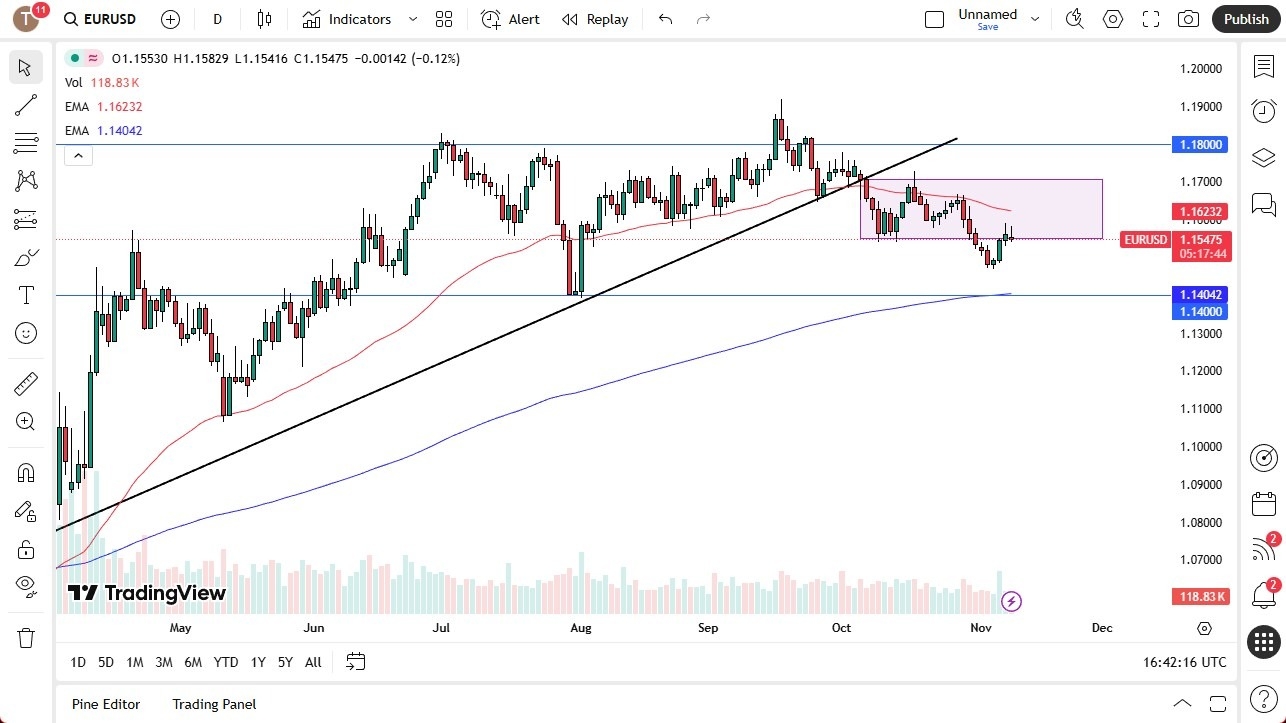Viewport: 1286px width, 723px height.
Task: Click the Publish button
Action: point(1245,18)
